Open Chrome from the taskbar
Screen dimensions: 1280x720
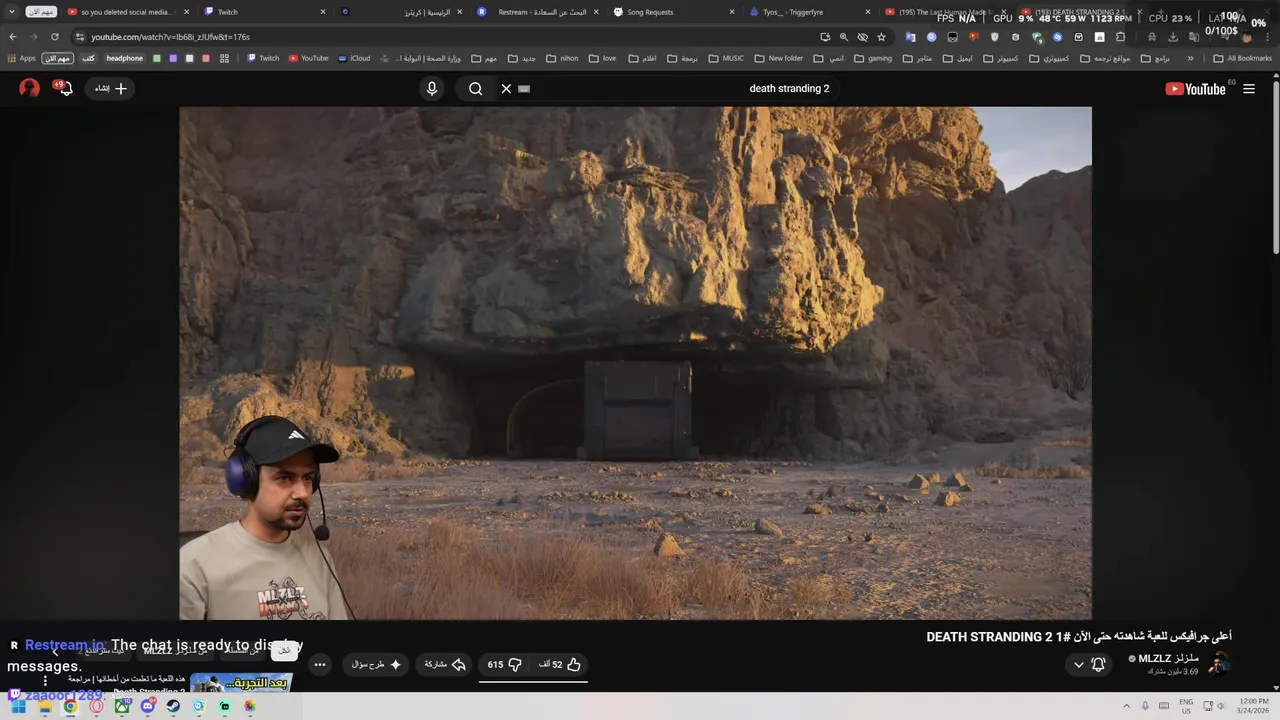tap(70, 706)
